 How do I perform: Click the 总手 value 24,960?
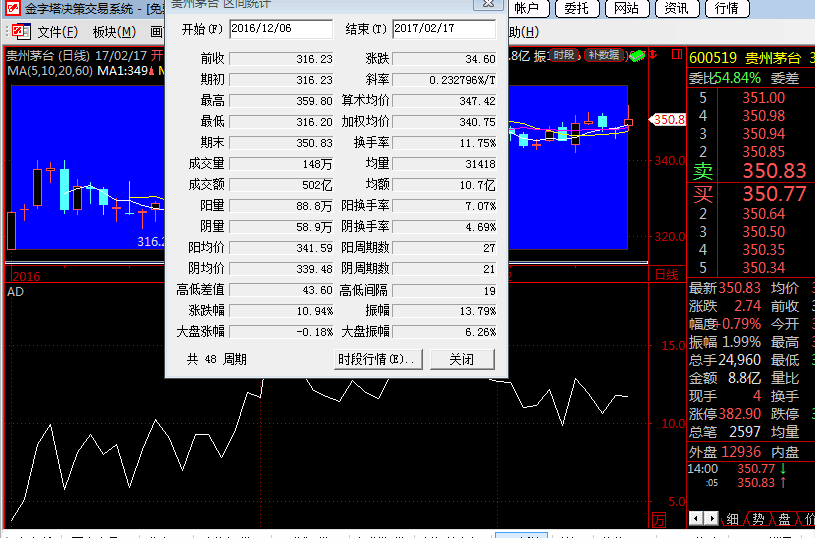739,360
